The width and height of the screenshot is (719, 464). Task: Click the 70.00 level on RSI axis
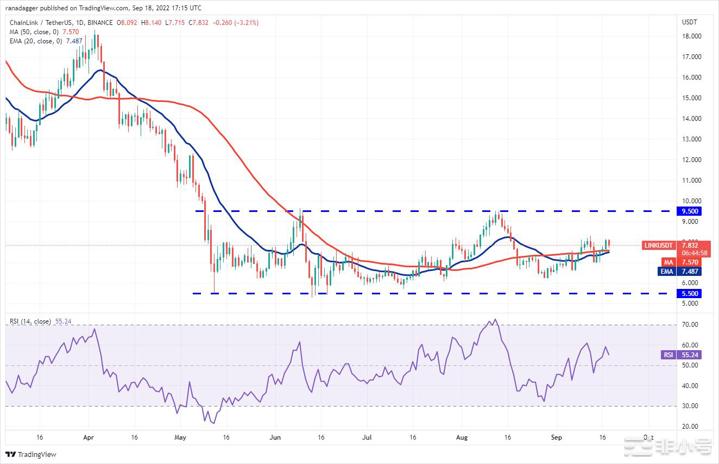[x=689, y=325]
